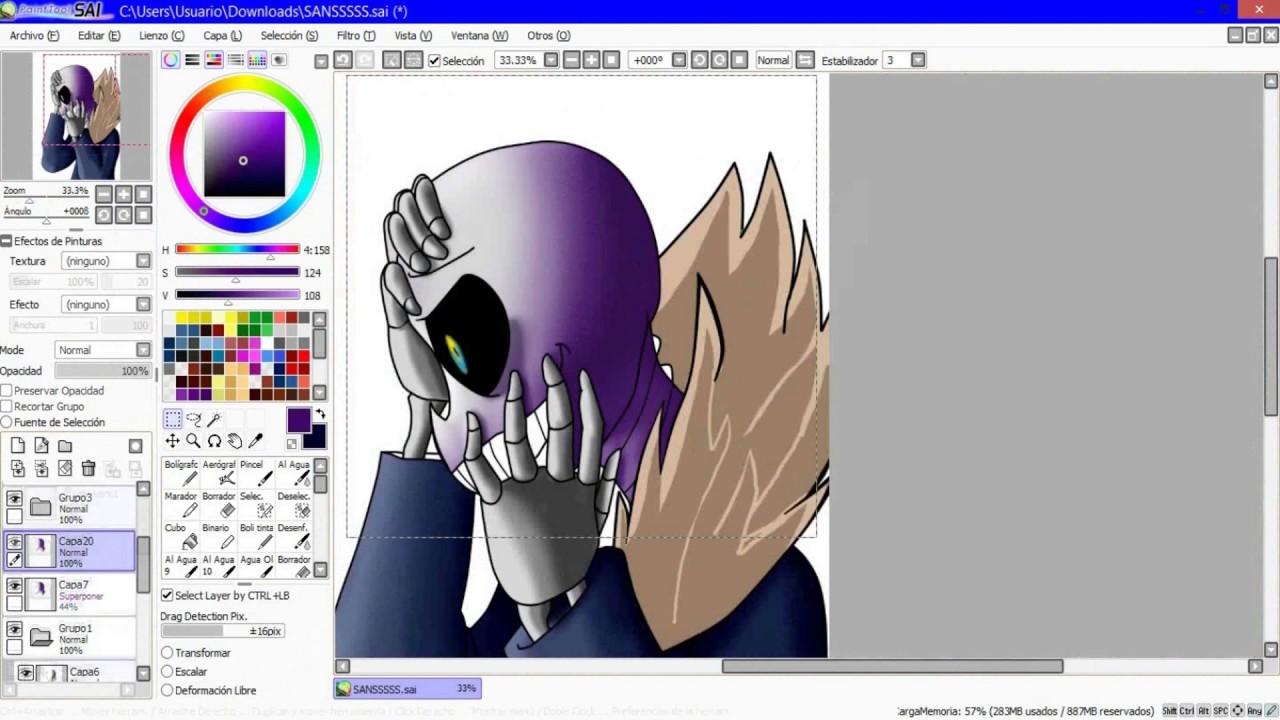Screen dimensions: 1280x720
Task: Open the Ventana menu
Action: coord(479,35)
